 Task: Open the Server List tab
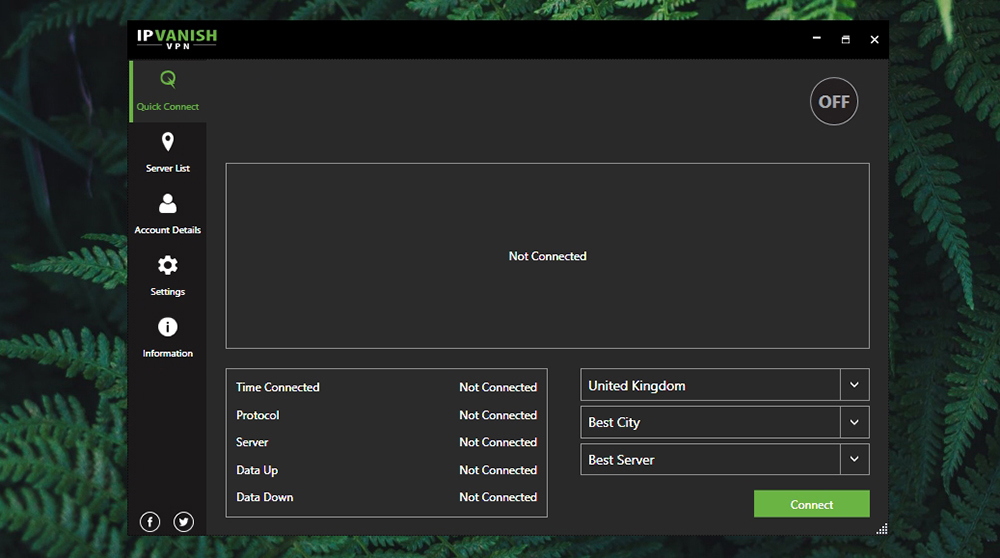168,153
